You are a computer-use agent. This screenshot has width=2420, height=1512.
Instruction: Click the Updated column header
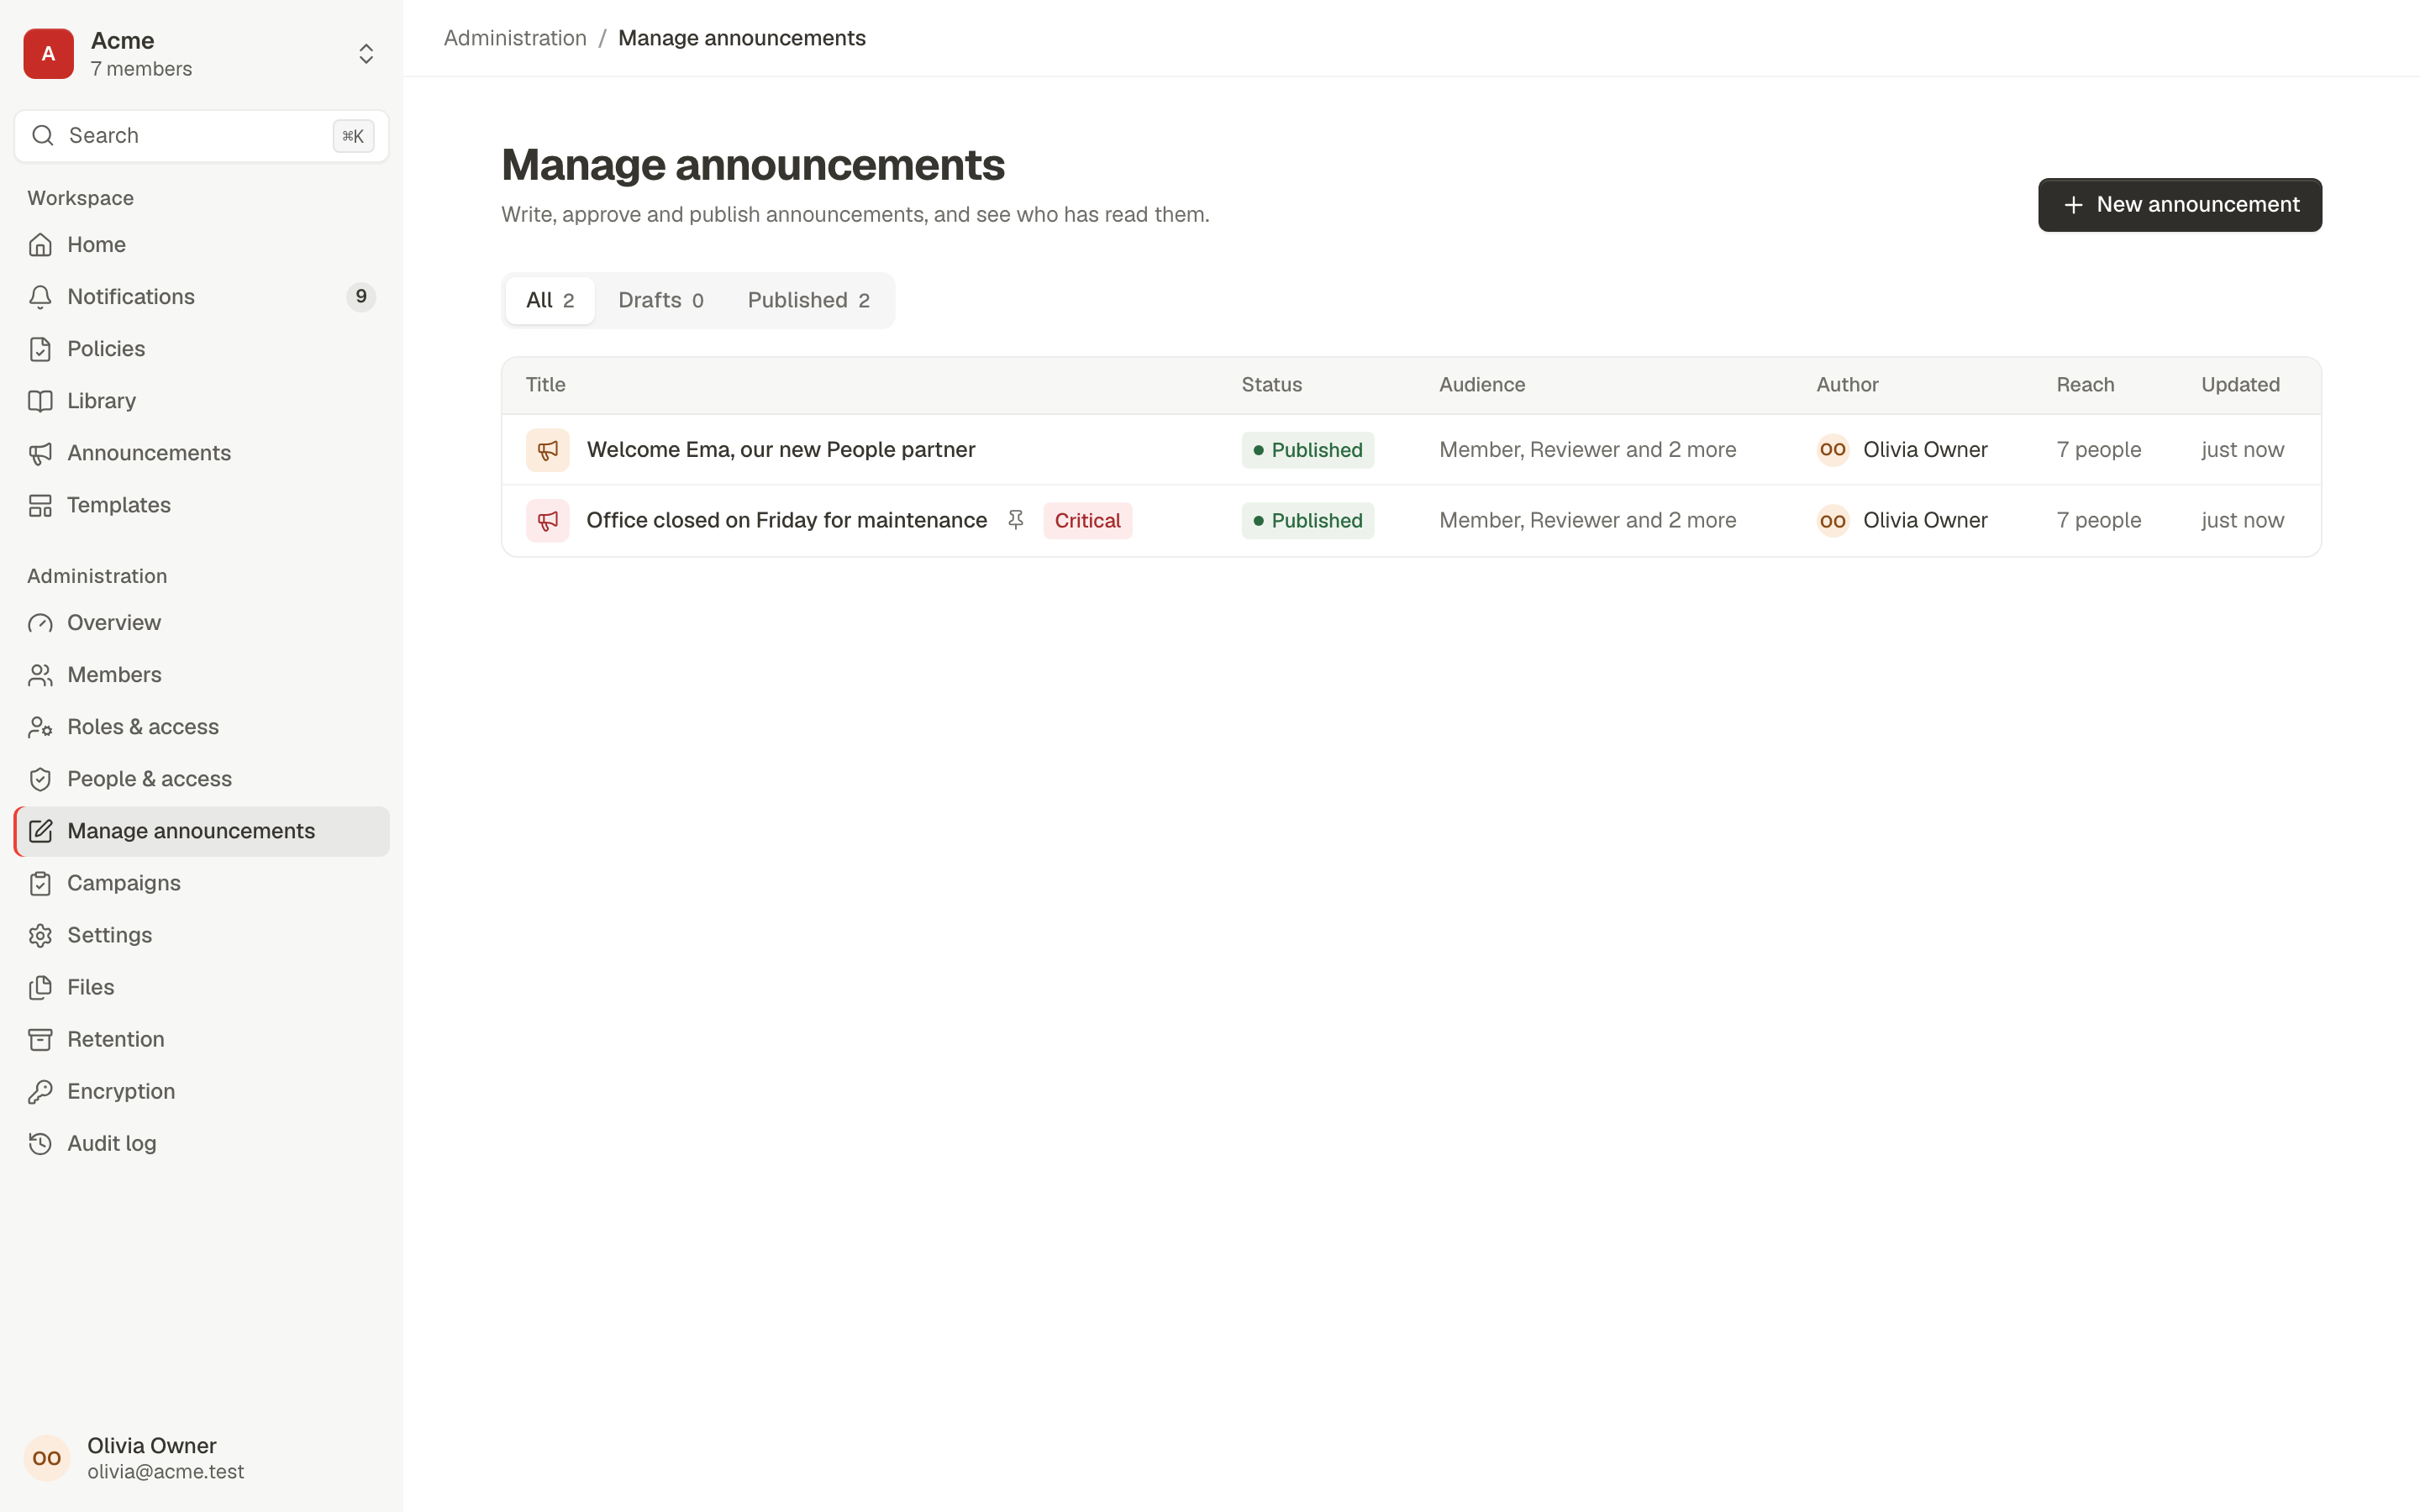click(2240, 385)
